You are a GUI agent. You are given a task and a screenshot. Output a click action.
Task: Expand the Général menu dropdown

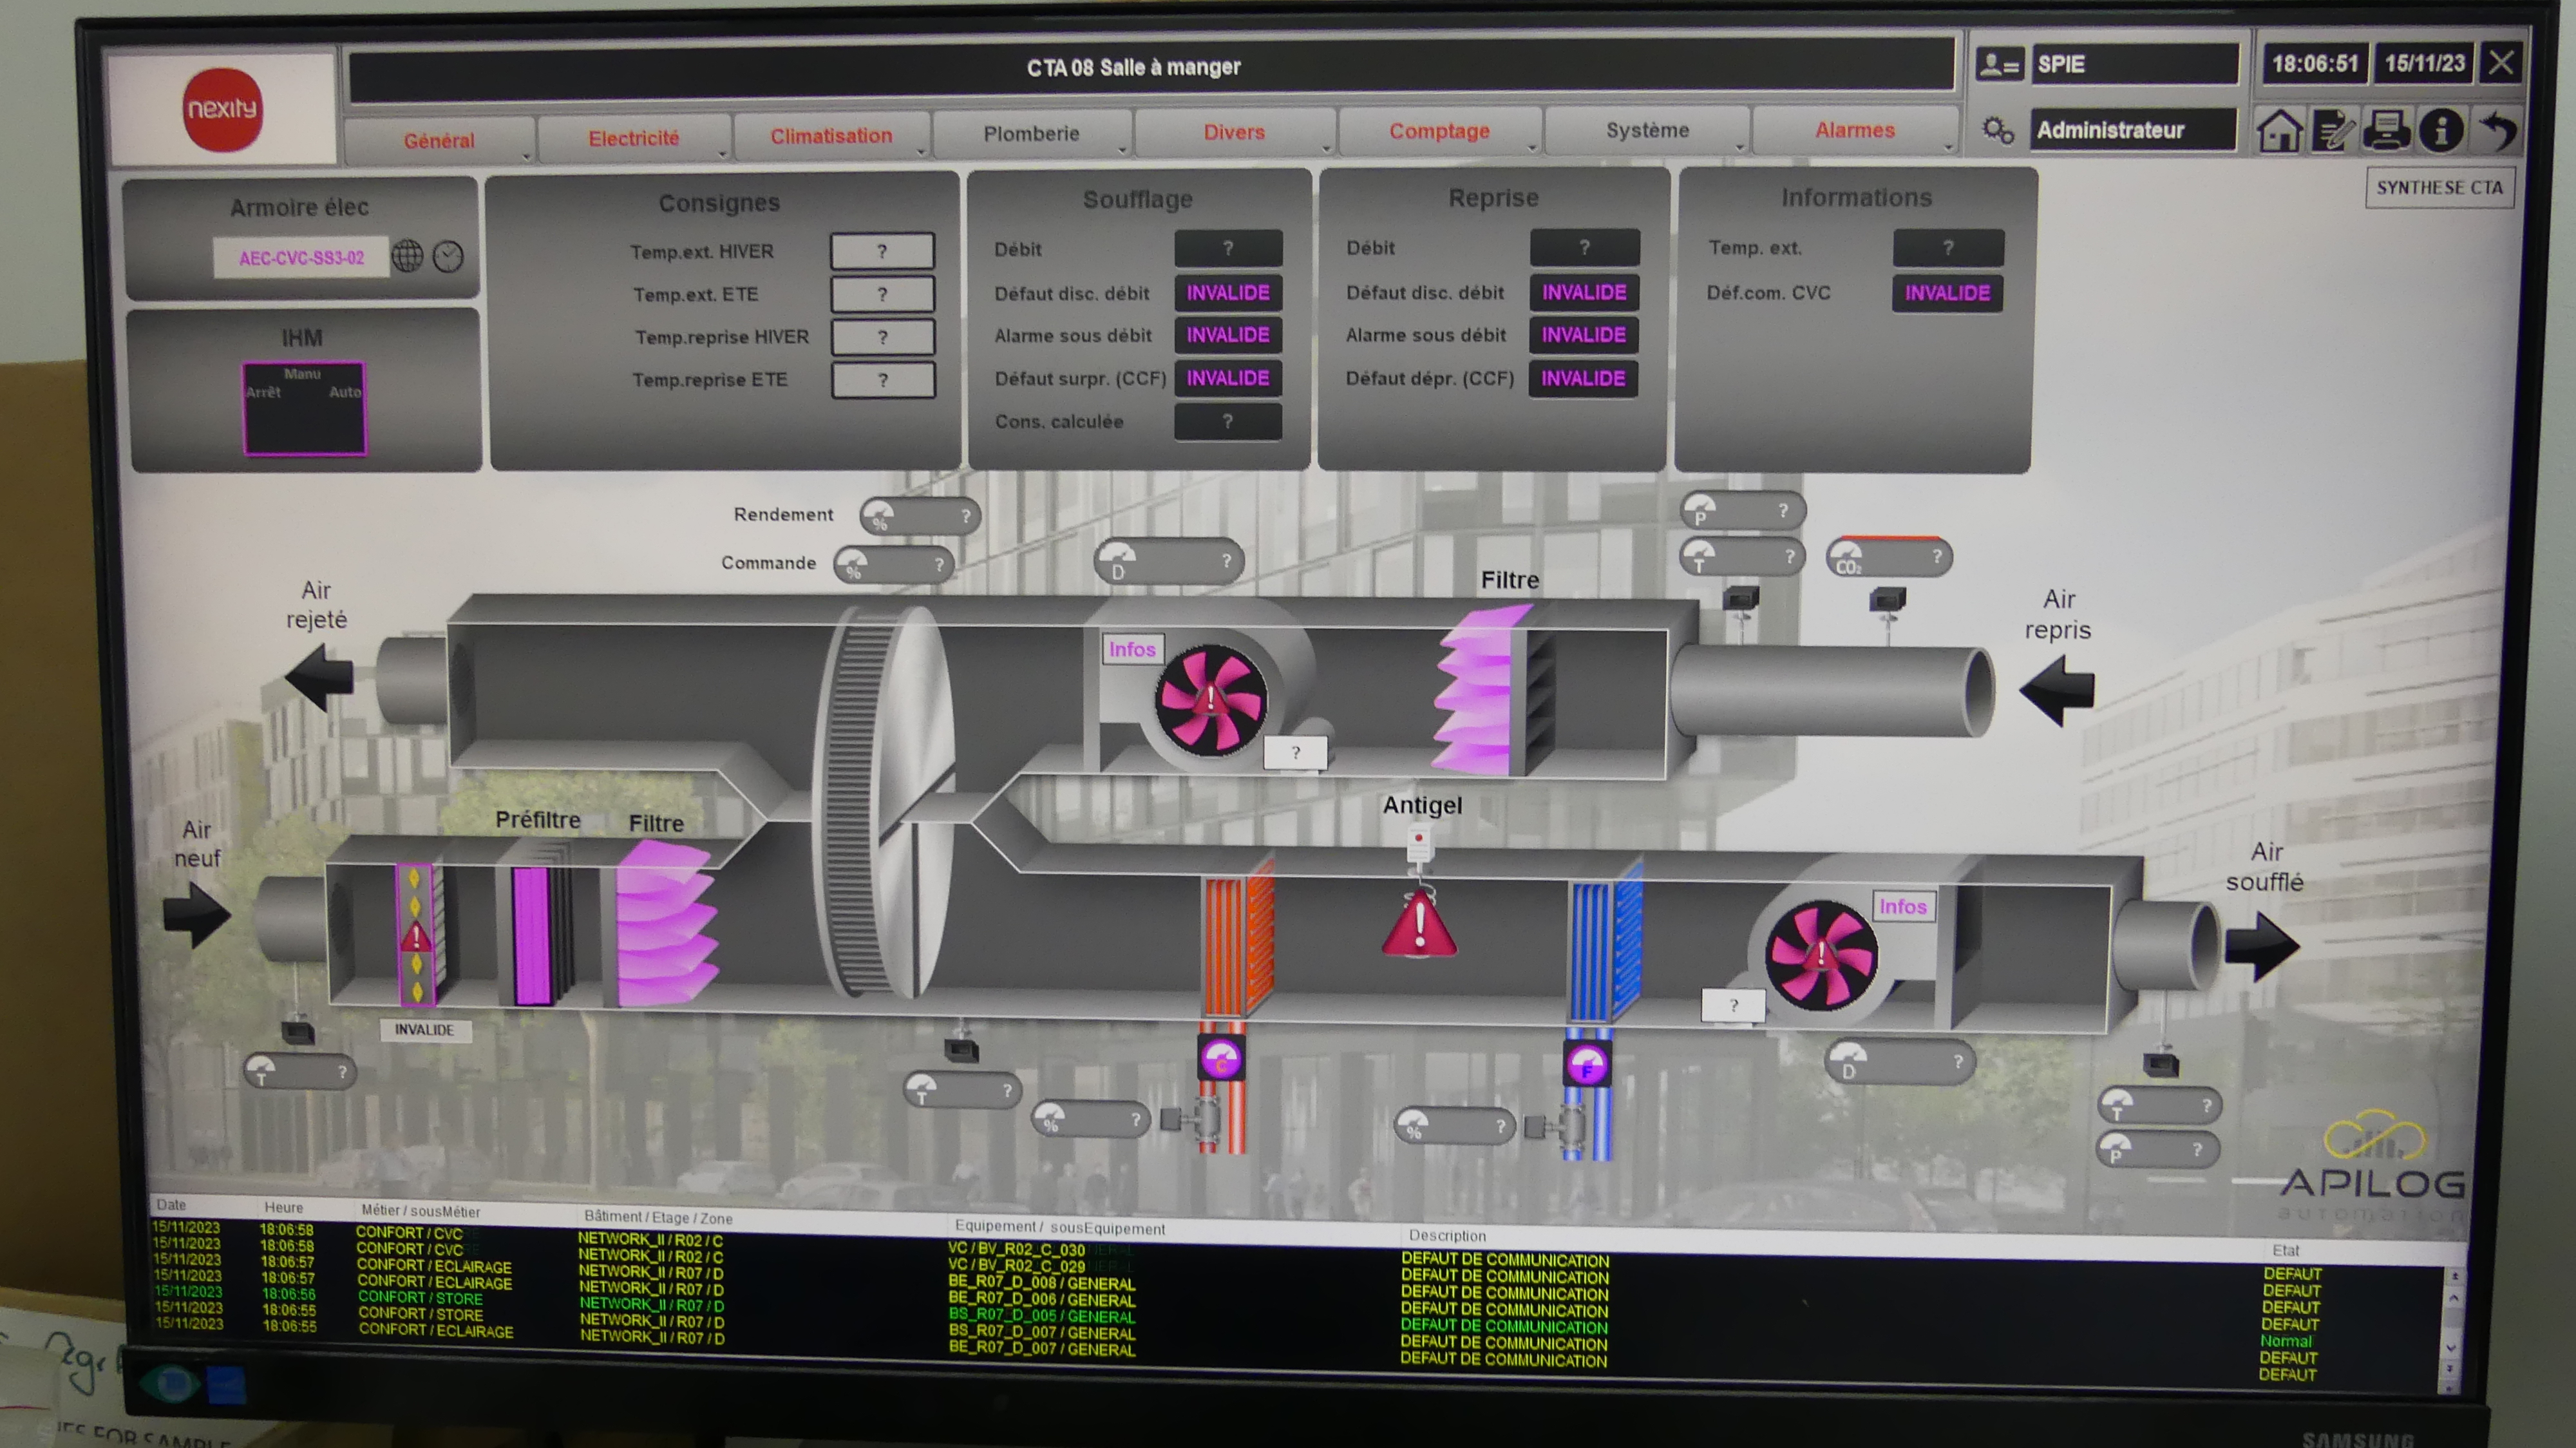[x=439, y=141]
